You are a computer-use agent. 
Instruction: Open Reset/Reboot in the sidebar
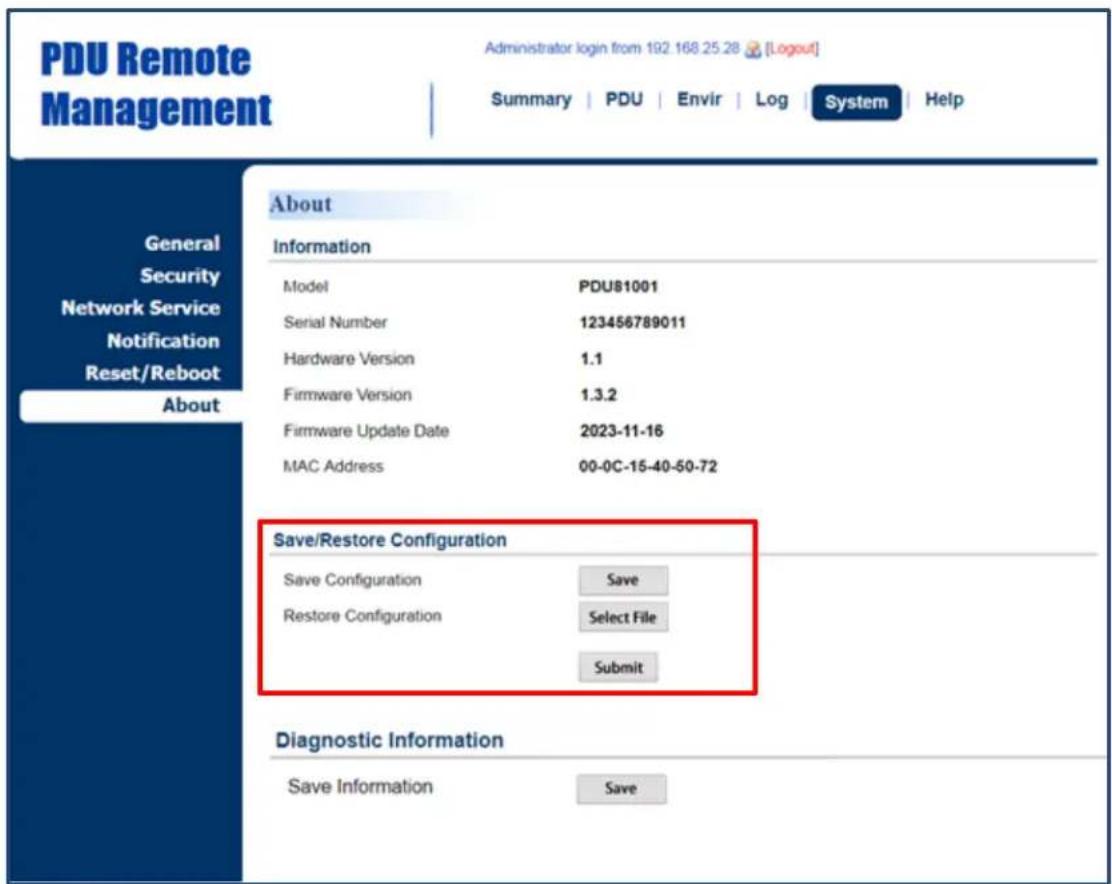tap(152, 373)
